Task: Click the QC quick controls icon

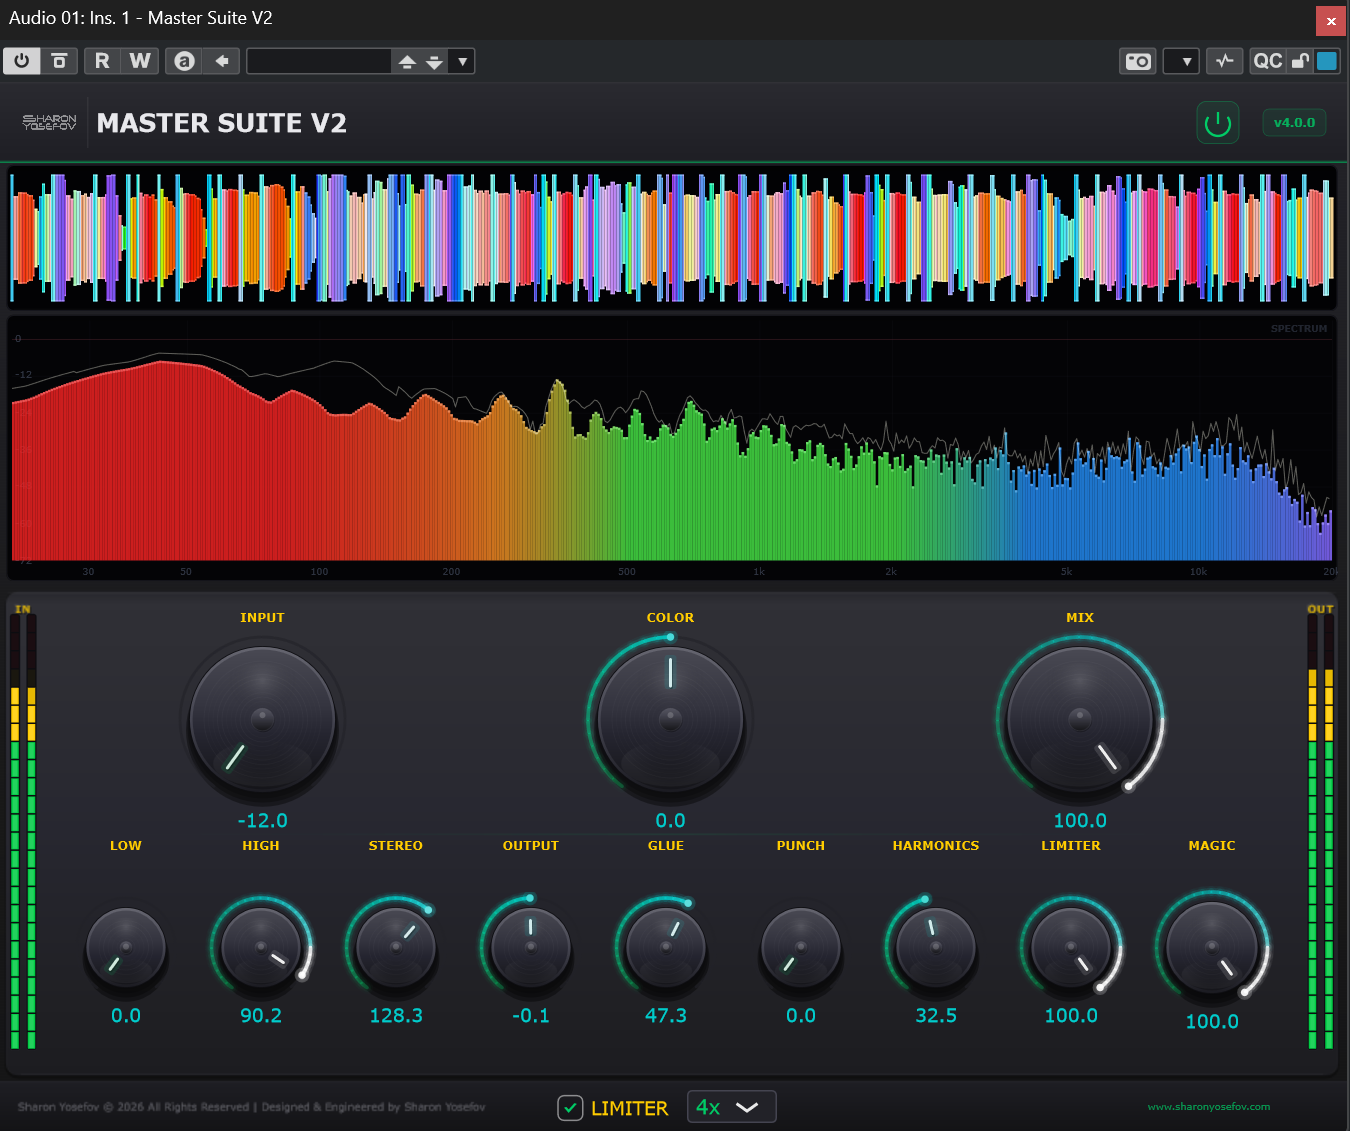Action: 1266,61
